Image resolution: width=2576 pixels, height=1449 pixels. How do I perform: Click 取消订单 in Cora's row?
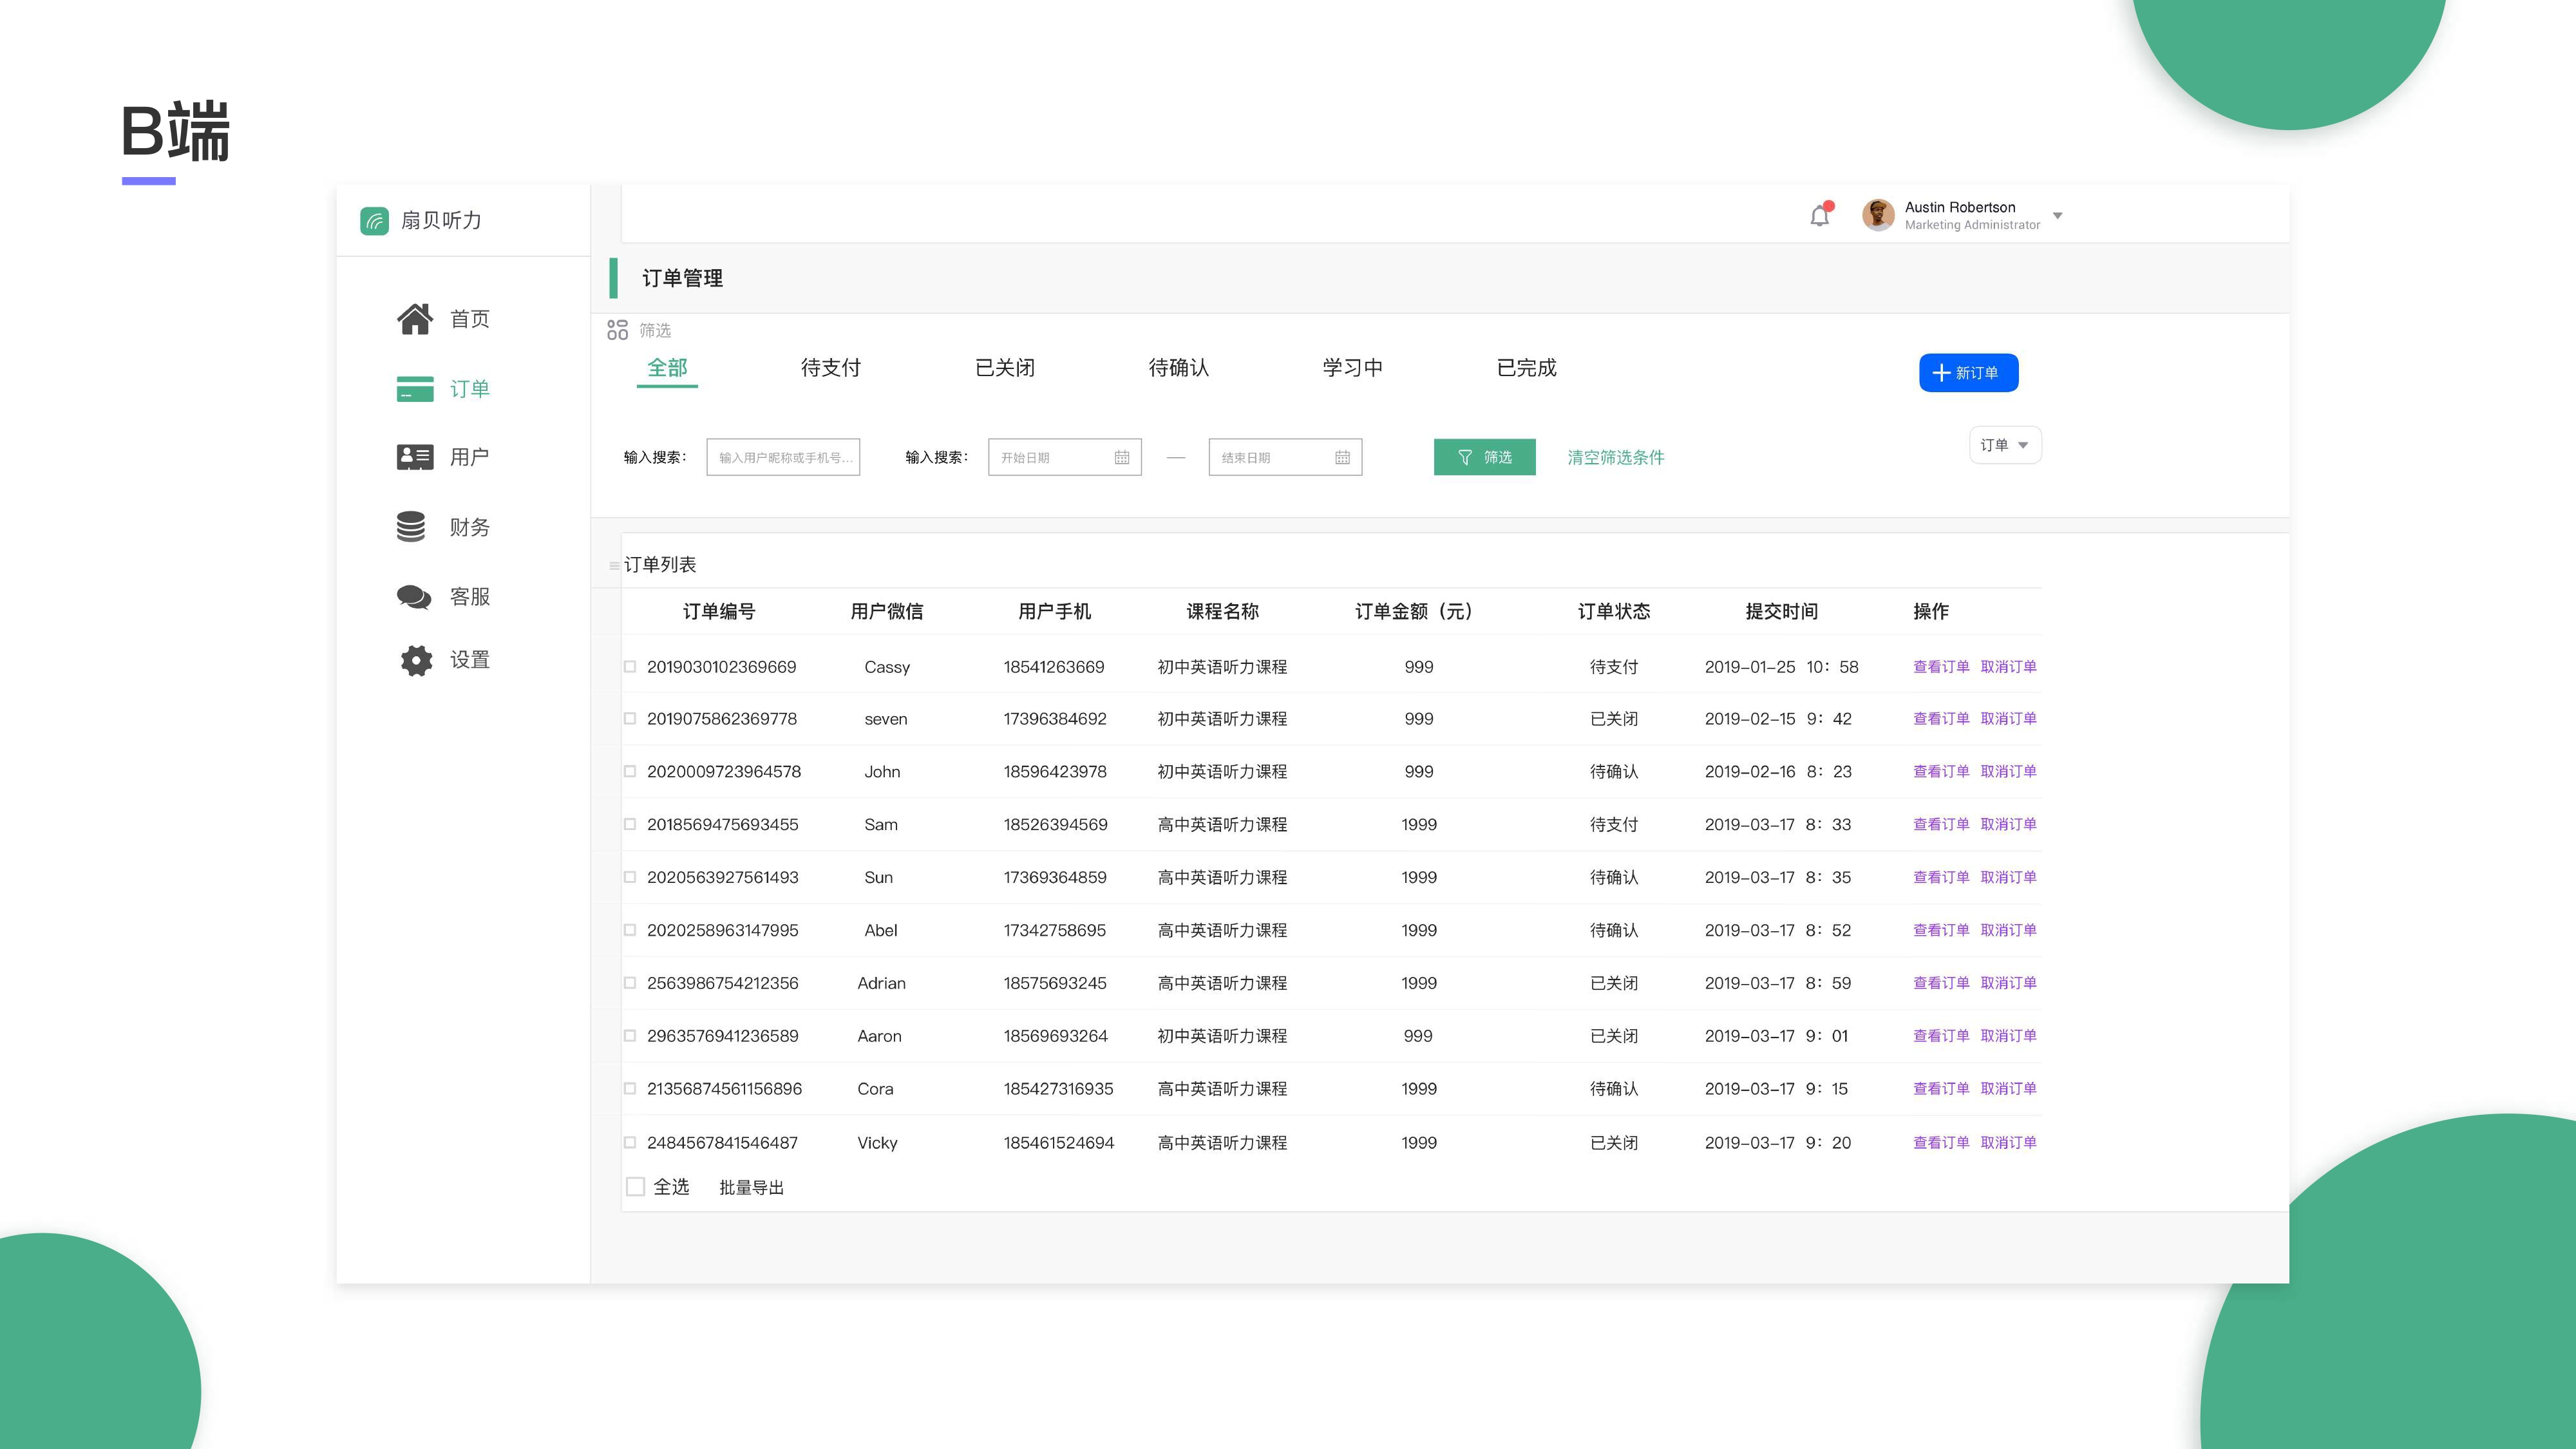click(x=2008, y=1089)
